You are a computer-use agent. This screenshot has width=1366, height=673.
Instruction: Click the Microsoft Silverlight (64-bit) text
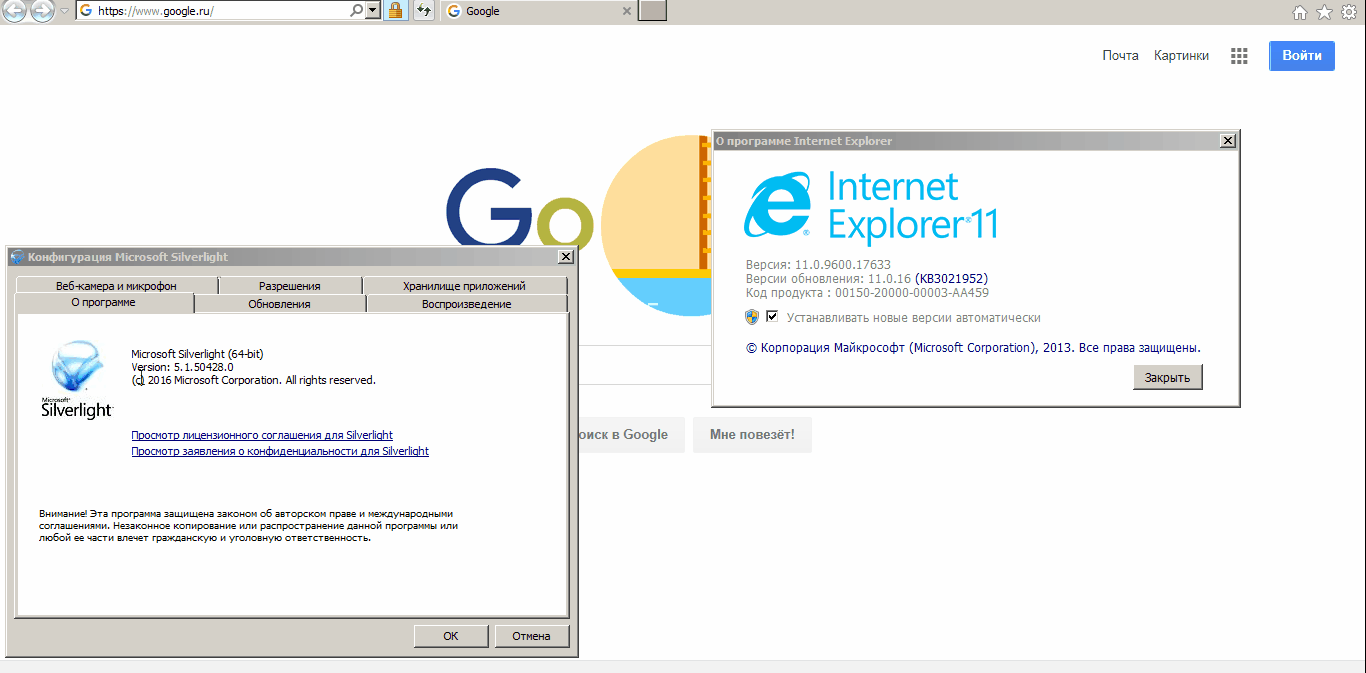198,354
